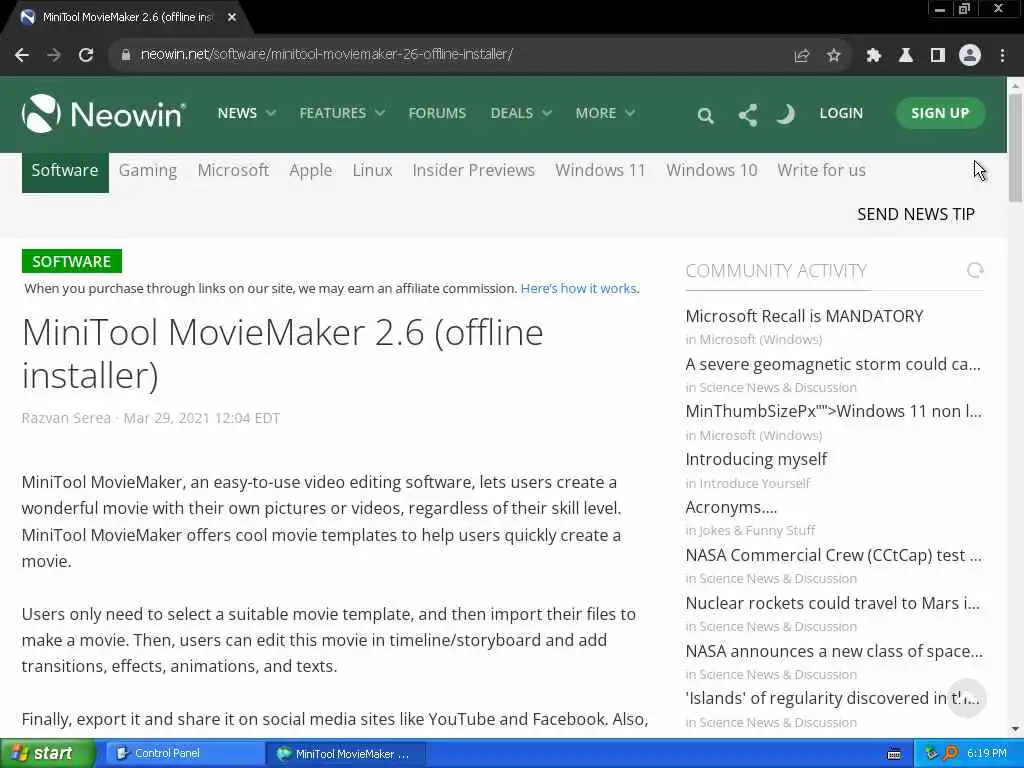This screenshot has width=1024, height=768.
Task: Select the Apple category tab
Action: point(311,170)
